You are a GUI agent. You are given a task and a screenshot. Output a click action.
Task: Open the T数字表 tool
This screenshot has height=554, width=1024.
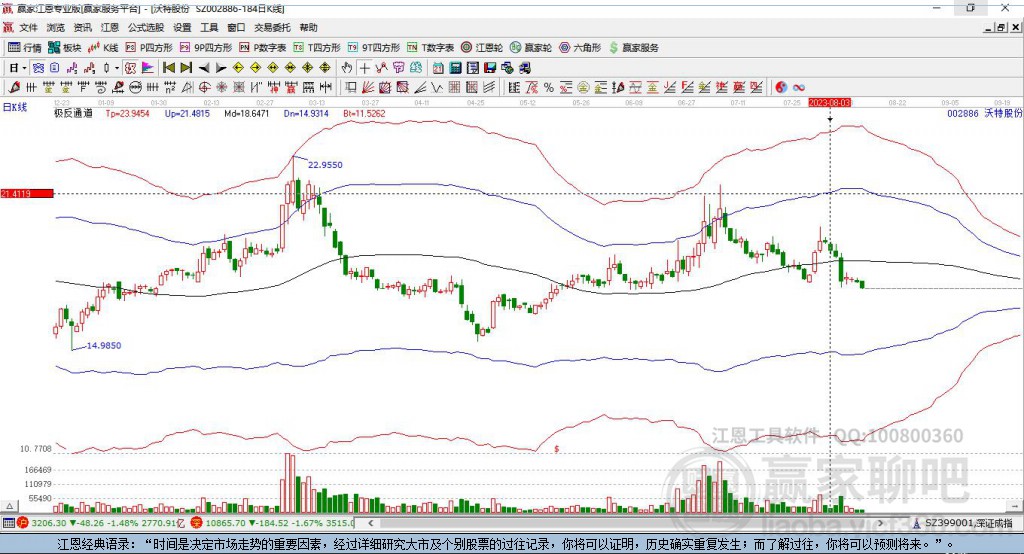tap(430, 48)
